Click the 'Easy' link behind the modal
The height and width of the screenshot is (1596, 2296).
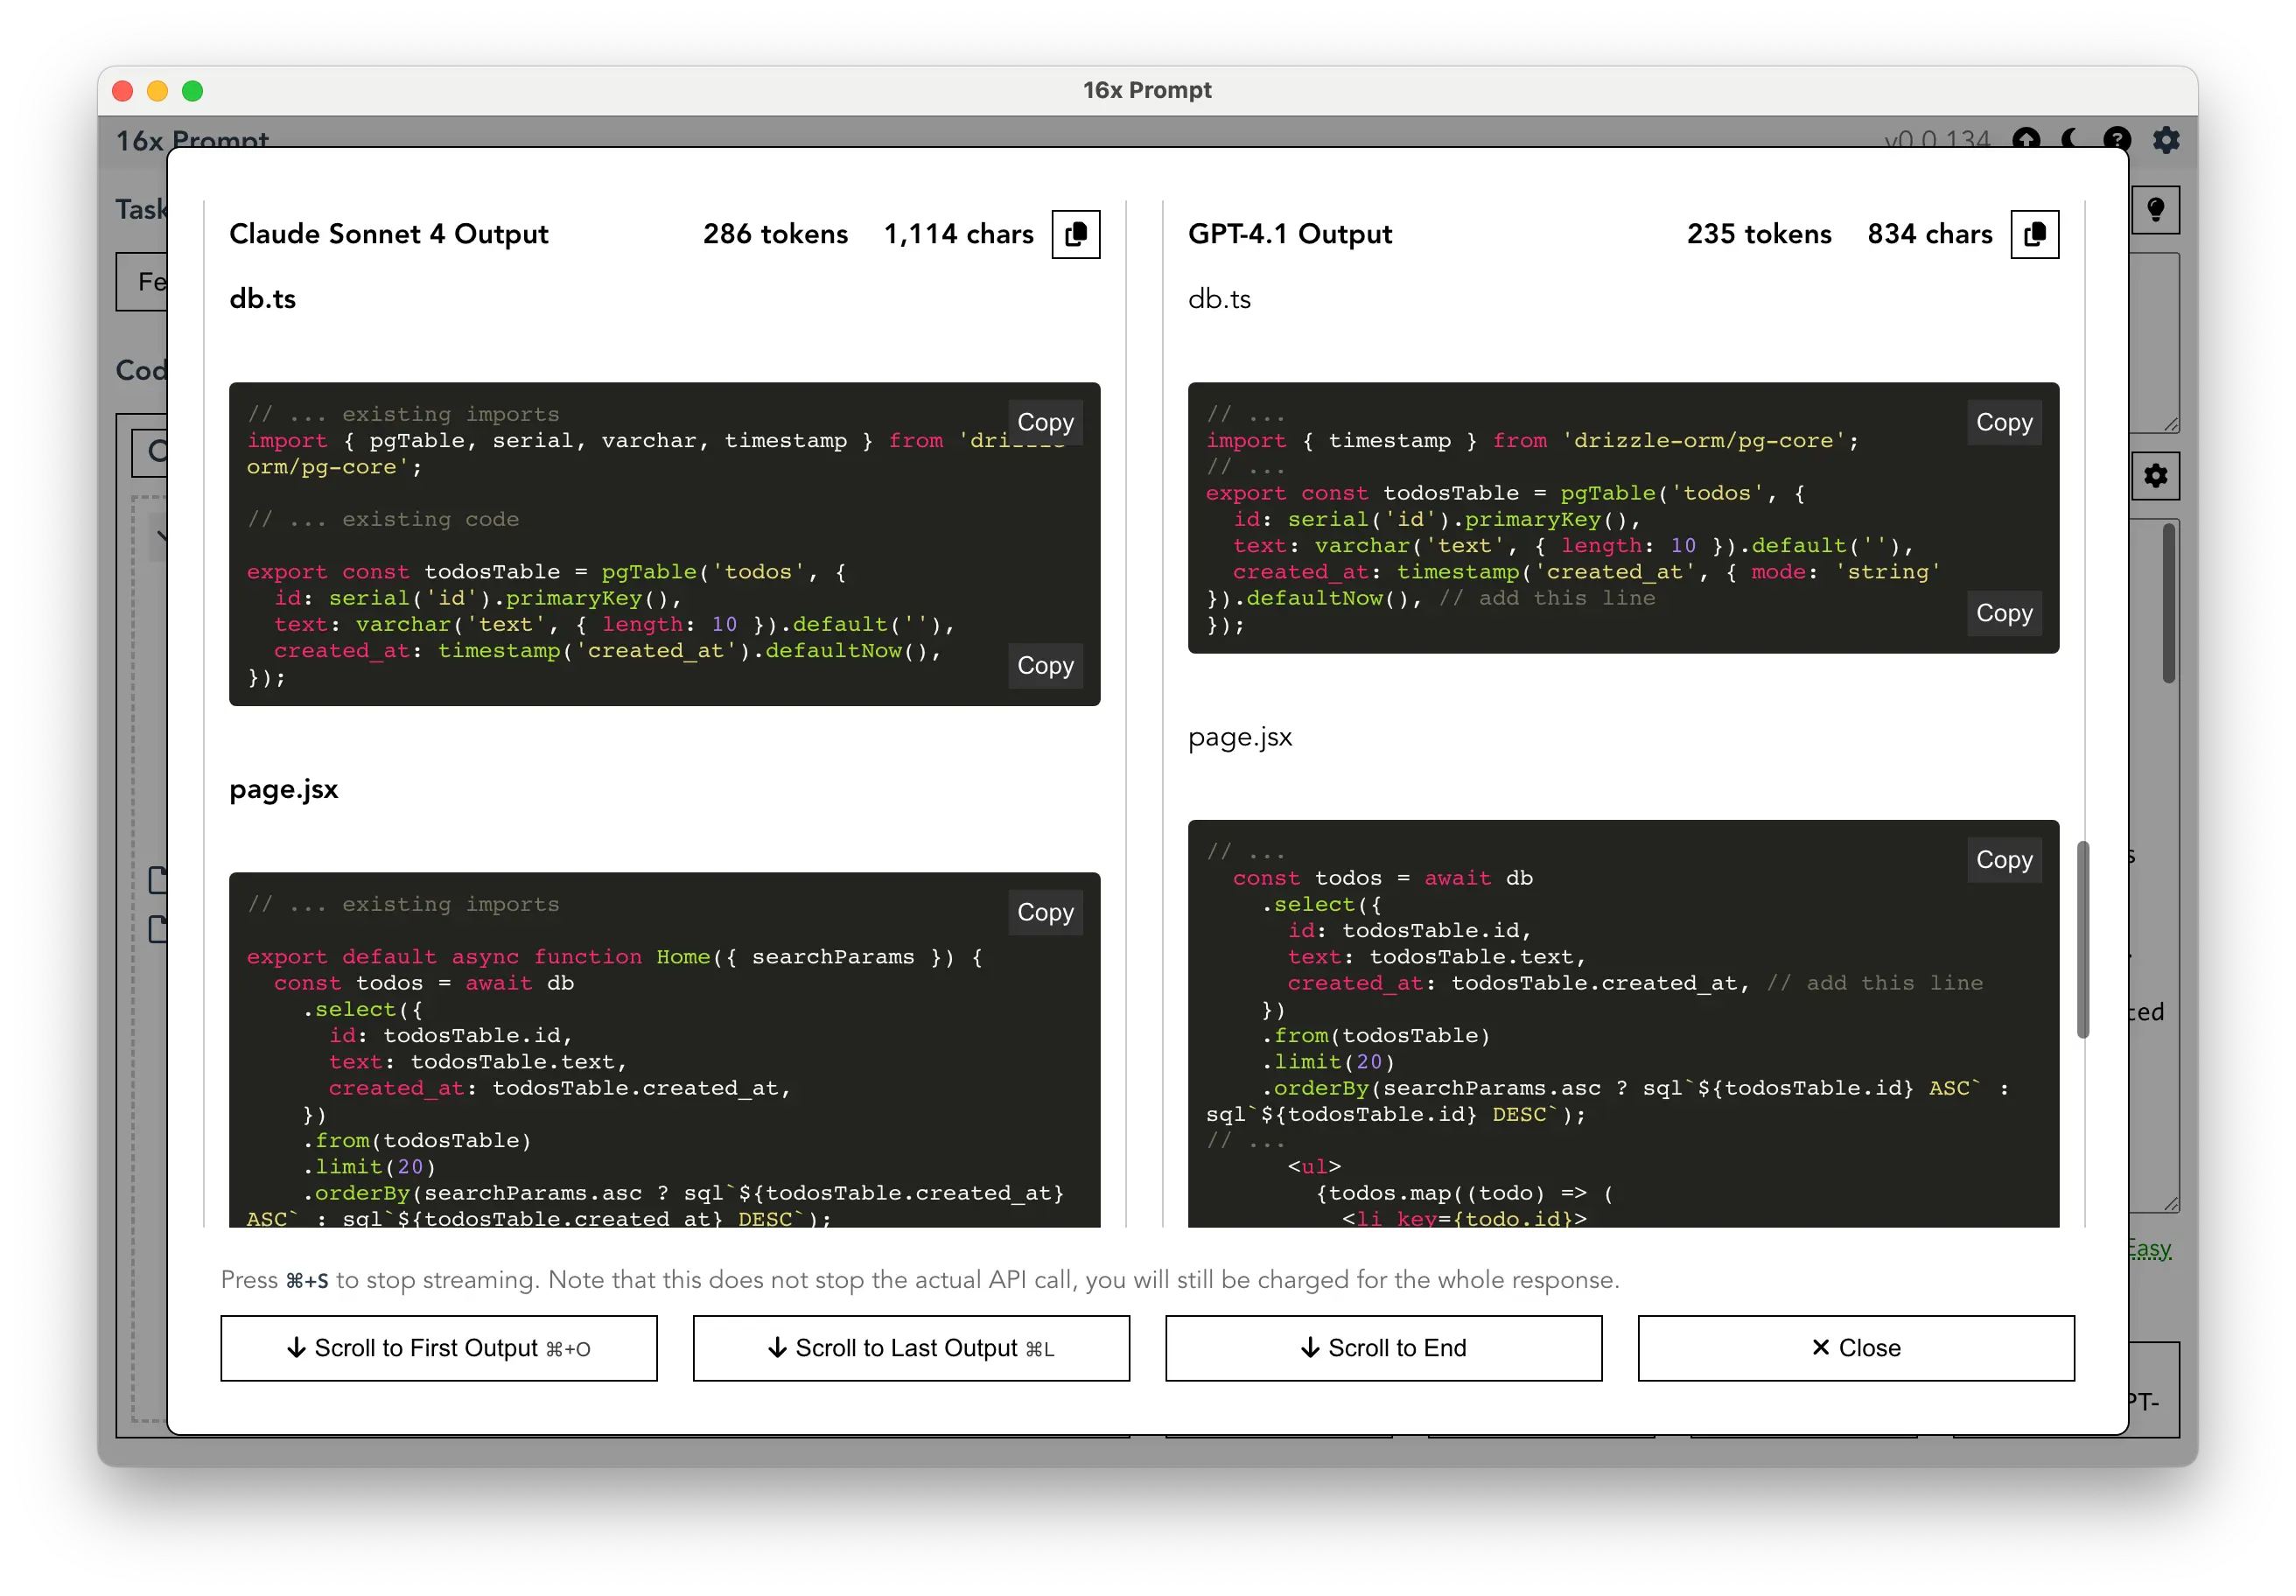click(2150, 1248)
